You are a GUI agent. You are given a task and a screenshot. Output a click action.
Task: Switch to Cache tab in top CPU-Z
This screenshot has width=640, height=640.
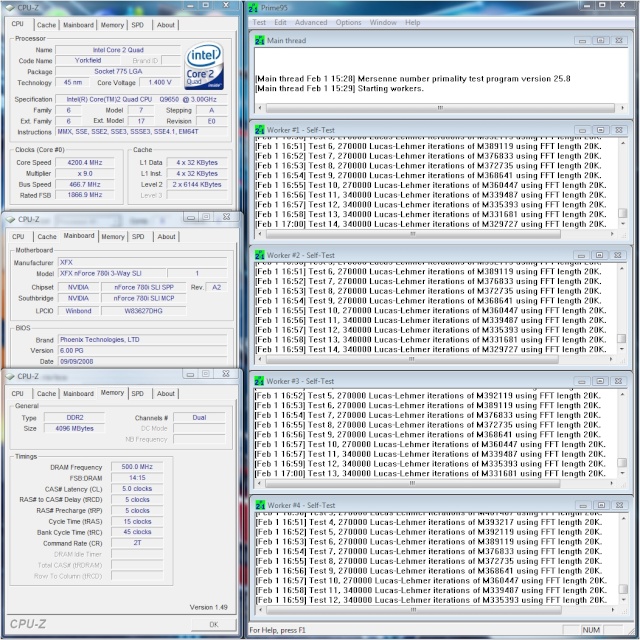pos(47,25)
